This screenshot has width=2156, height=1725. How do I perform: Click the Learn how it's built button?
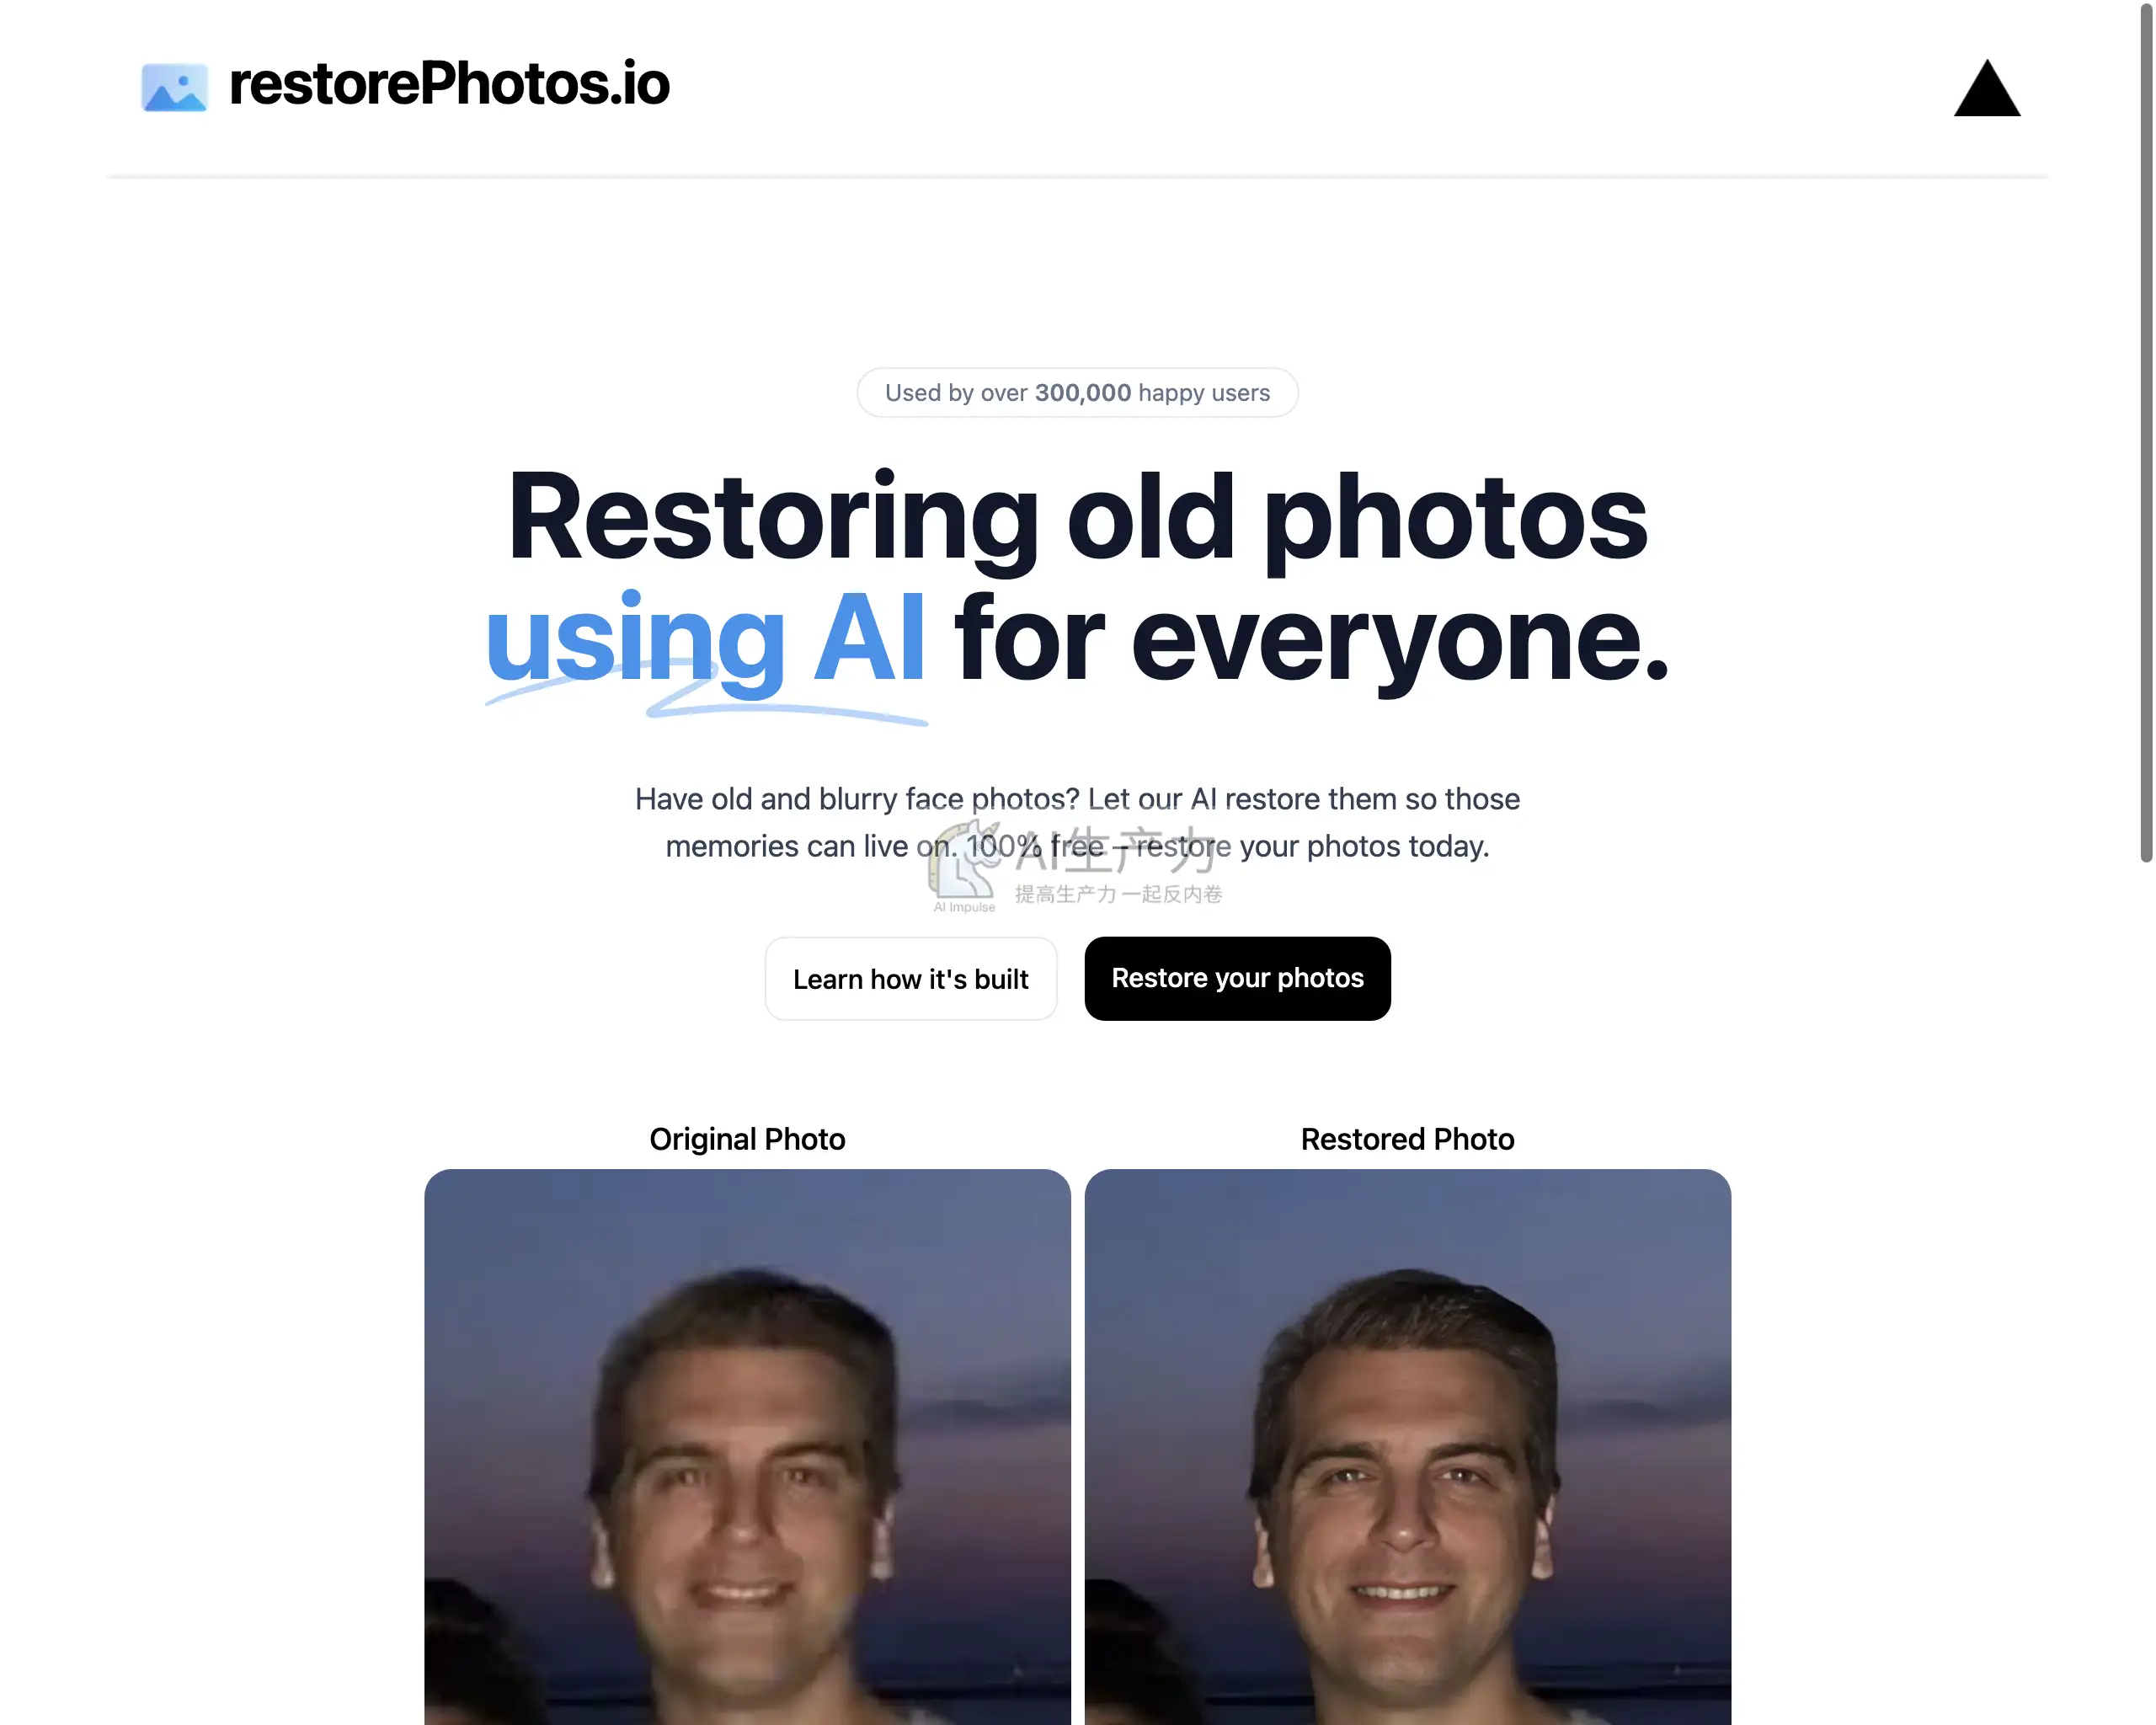910,978
